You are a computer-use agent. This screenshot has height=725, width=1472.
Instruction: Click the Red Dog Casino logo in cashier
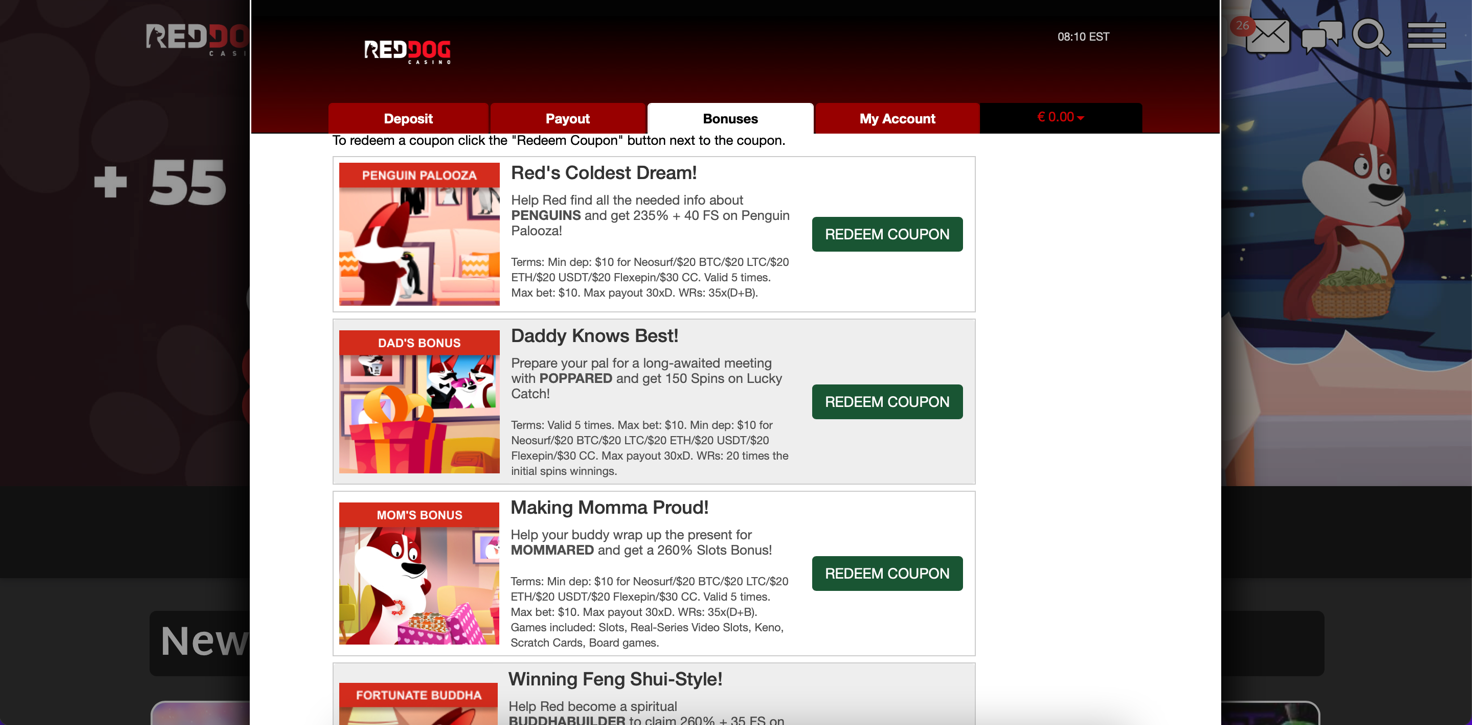408,51
